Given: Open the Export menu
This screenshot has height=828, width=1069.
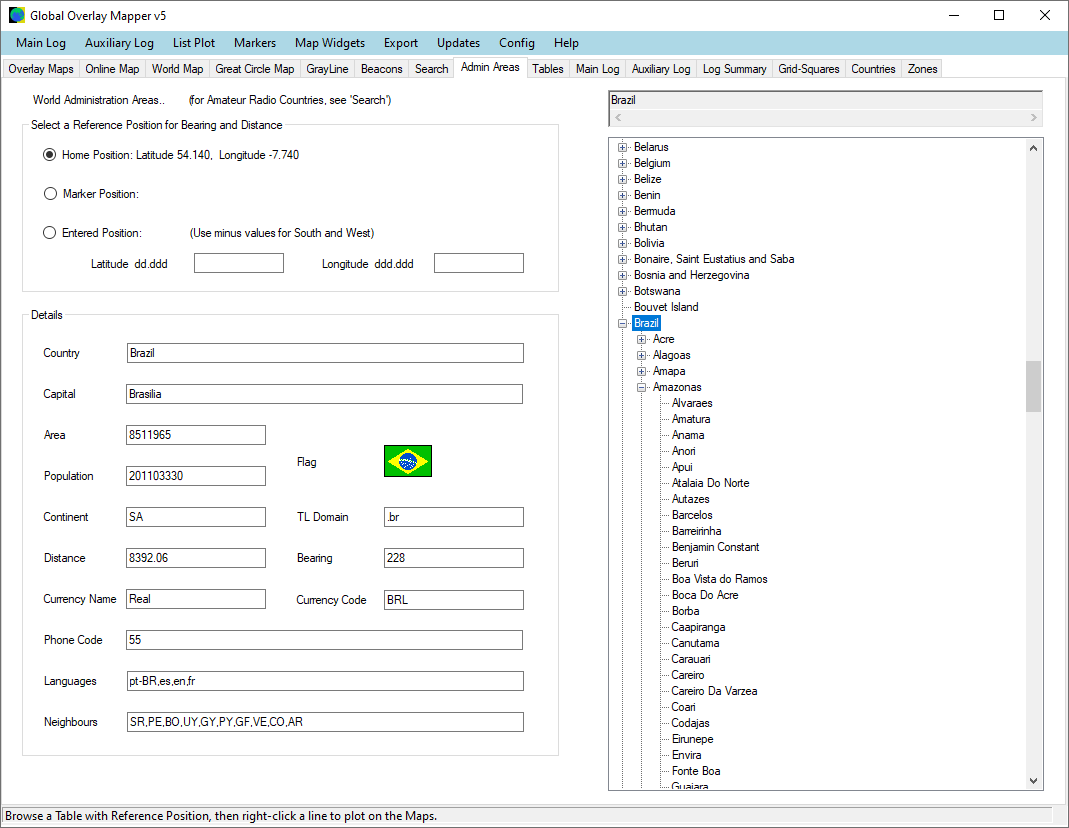Looking at the screenshot, I should 401,43.
